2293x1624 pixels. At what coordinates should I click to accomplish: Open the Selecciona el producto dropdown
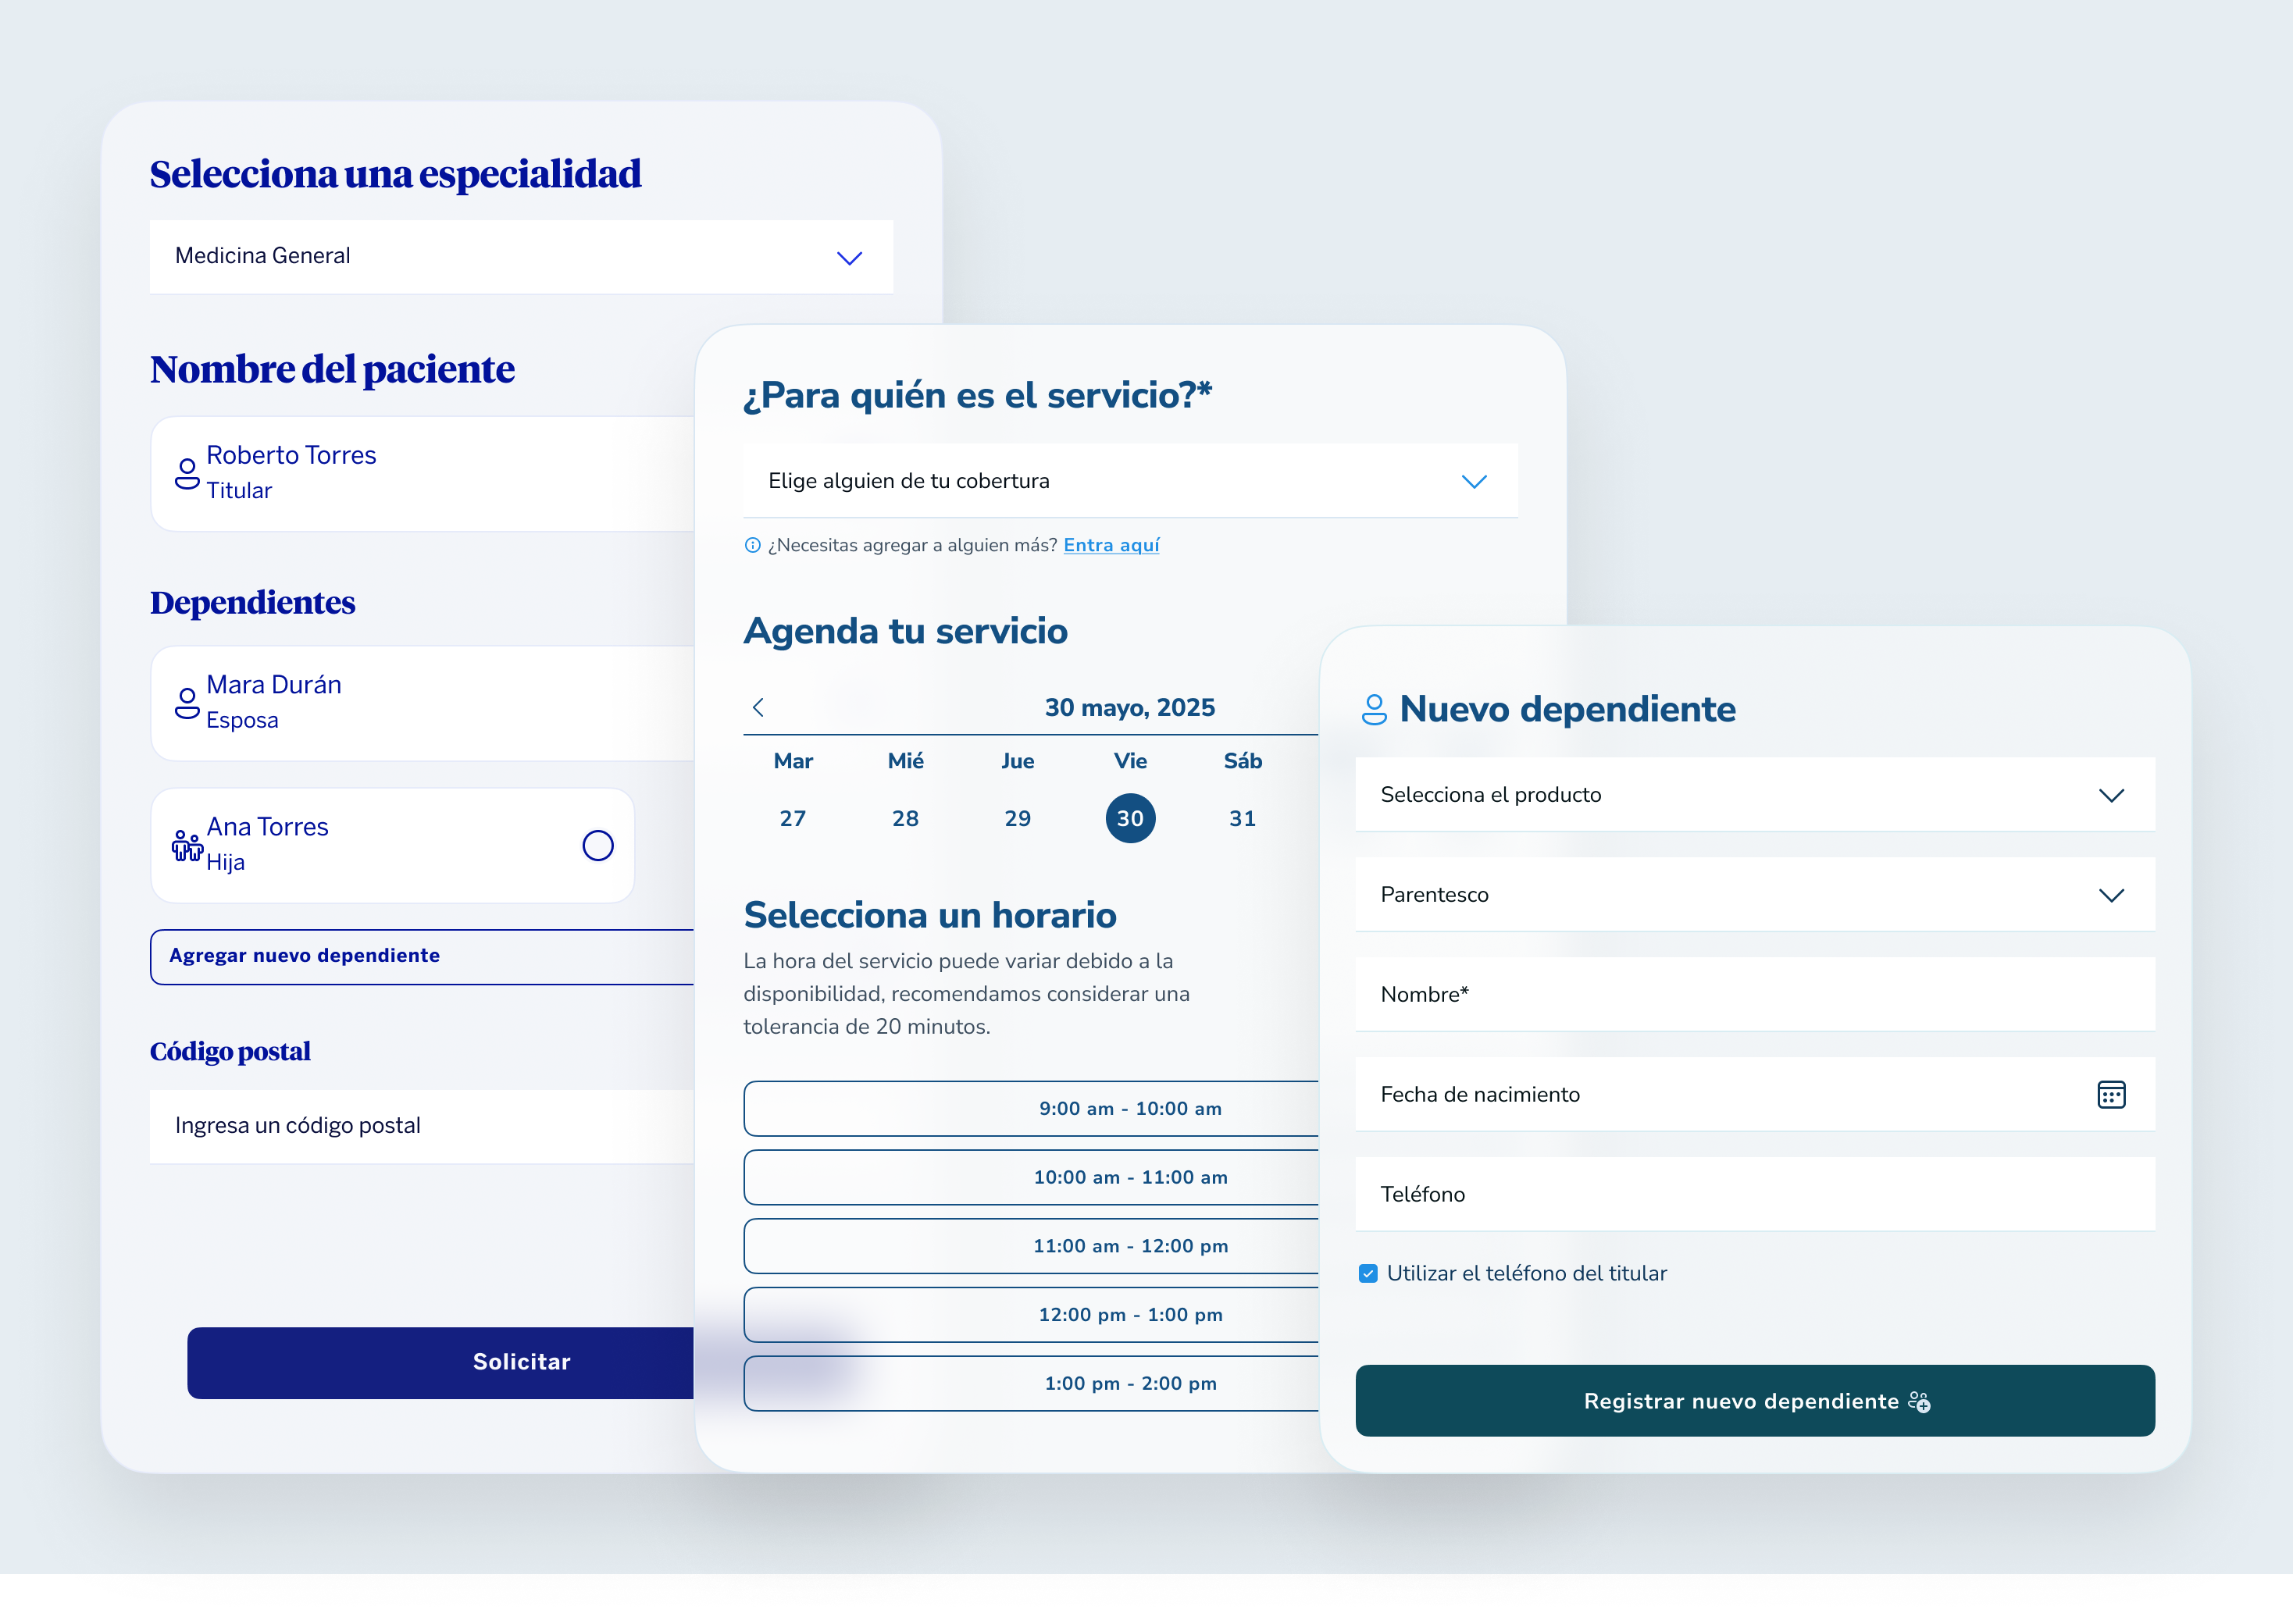[x=1754, y=795]
